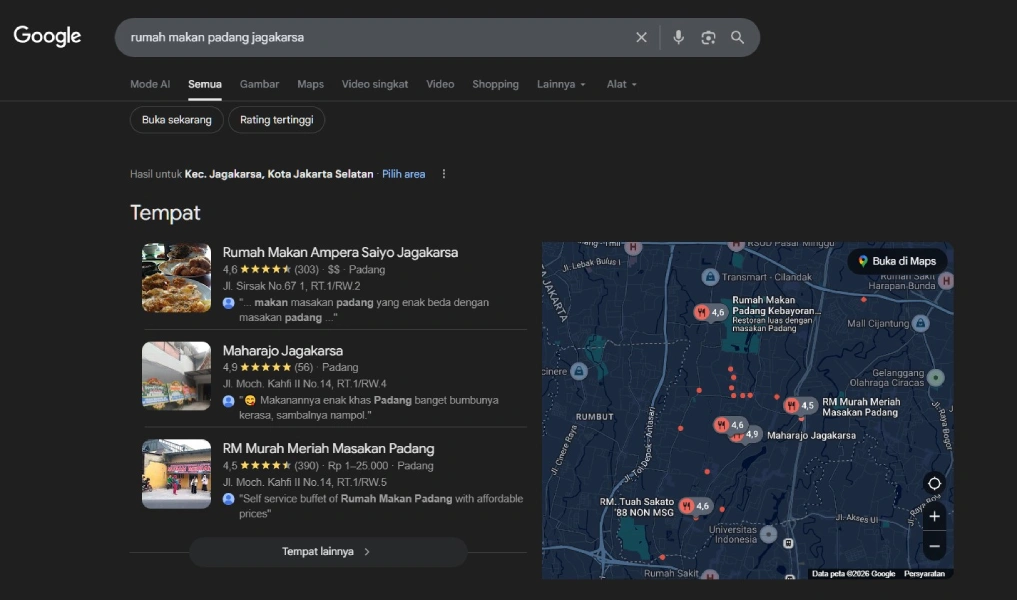Click the Buka di Maps button
Viewport: 1017px width, 600px height.
coord(898,261)
